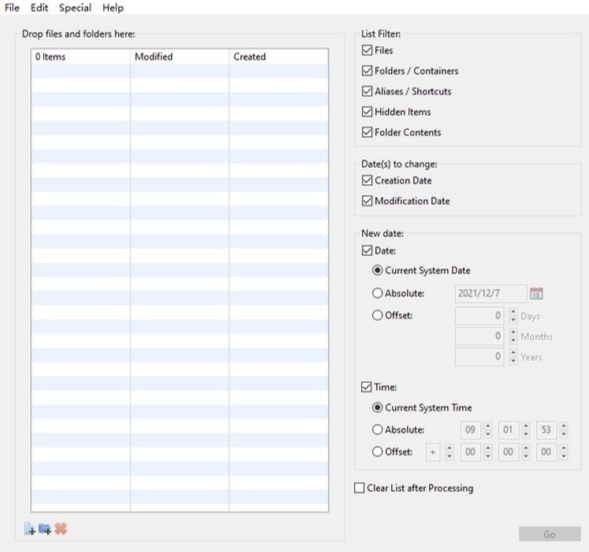589x552 pixels.
Task: Click the absolute hour field showing 09
Action: 470,430
